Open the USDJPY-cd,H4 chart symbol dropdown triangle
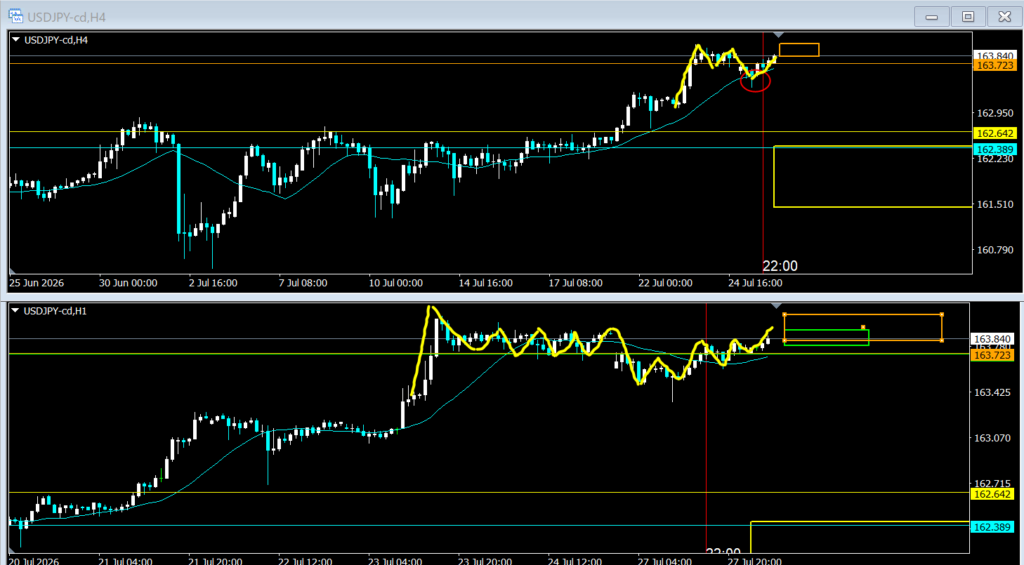 pos(16,40)
